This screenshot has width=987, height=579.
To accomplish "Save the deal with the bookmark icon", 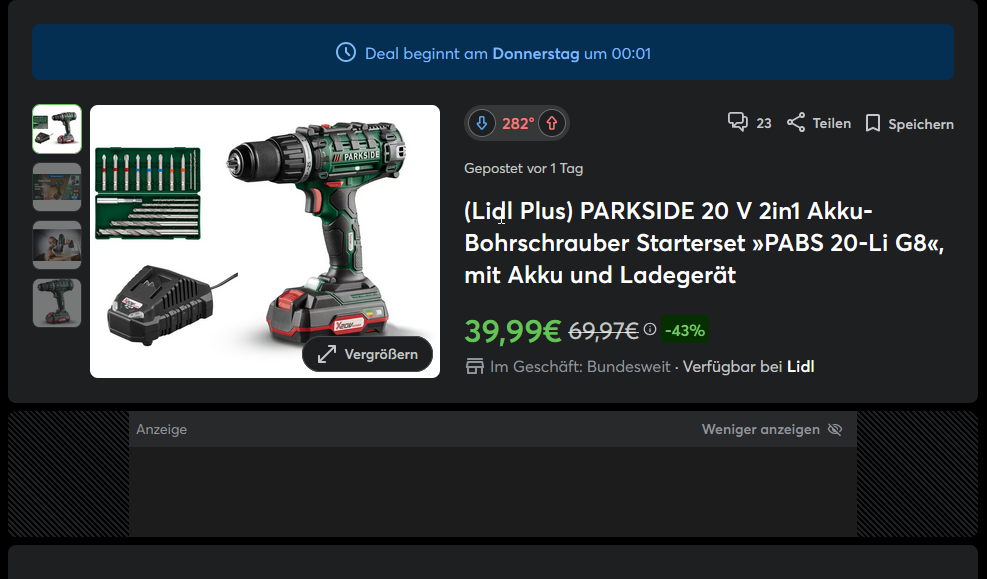I will (872, 121).
